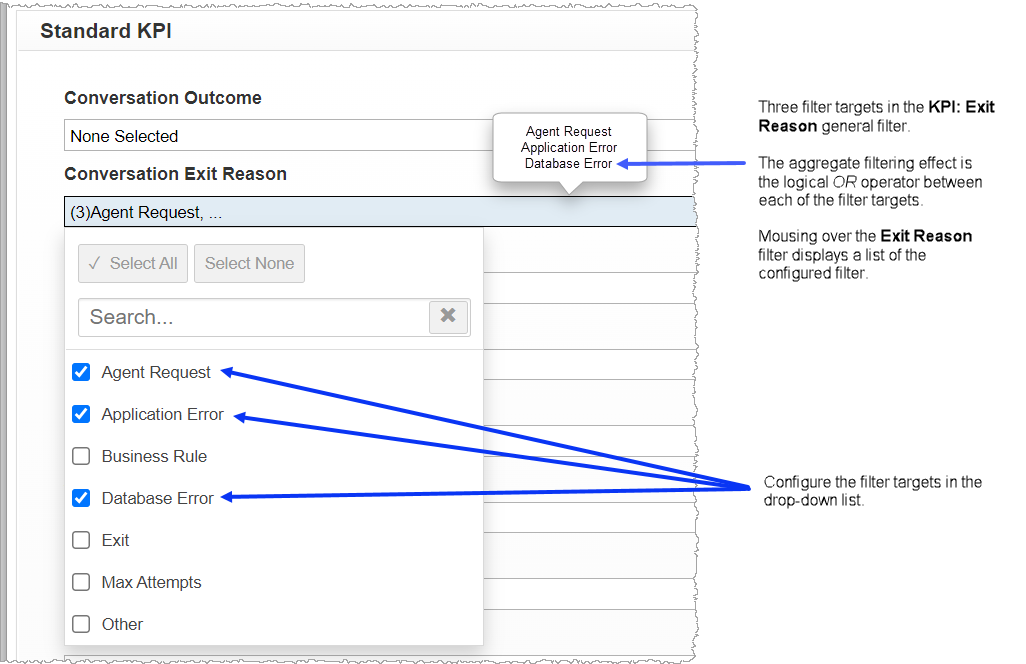Click the blue checked icon beside Database Error

[x=81, y=498]
